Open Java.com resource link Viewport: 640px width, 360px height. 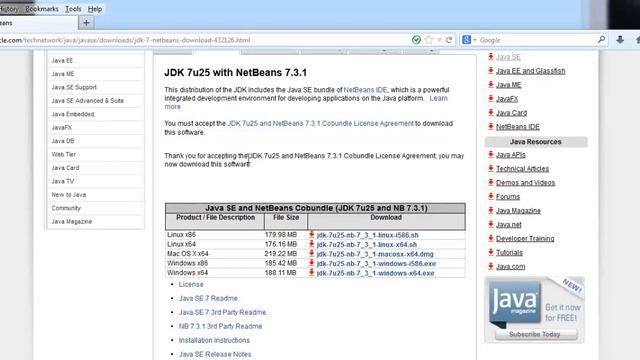510,267
